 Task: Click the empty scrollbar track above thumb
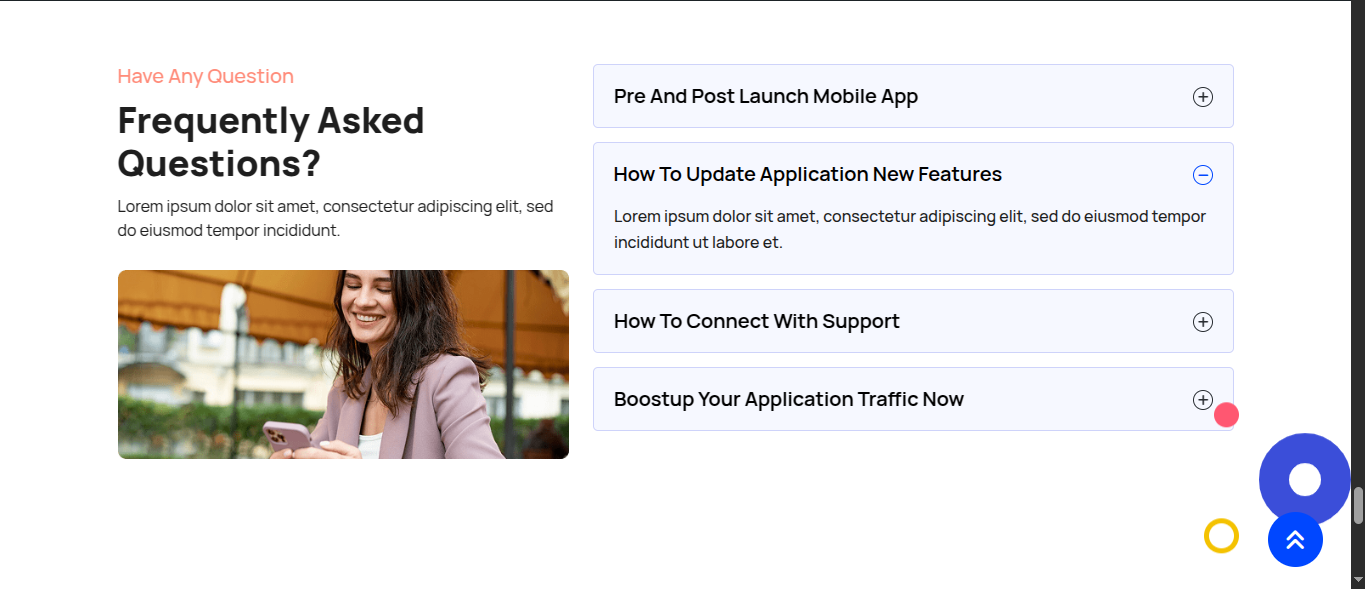(1358, 250)
